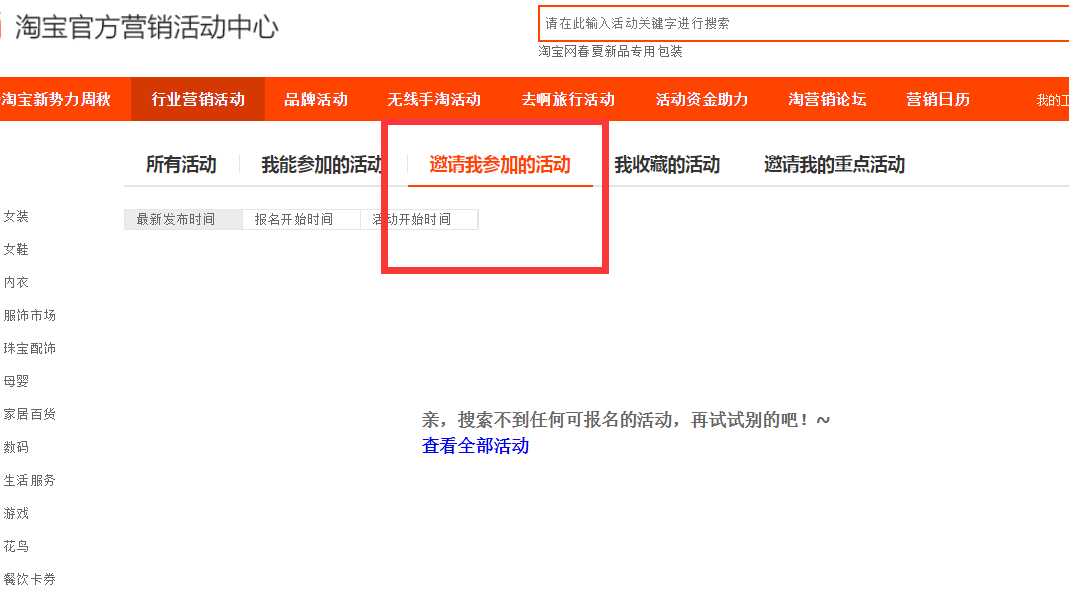The width and height of the screenshot is (1069, 611).
Task: Open the 行业营销活动 nav item
Action: (198, 100)
